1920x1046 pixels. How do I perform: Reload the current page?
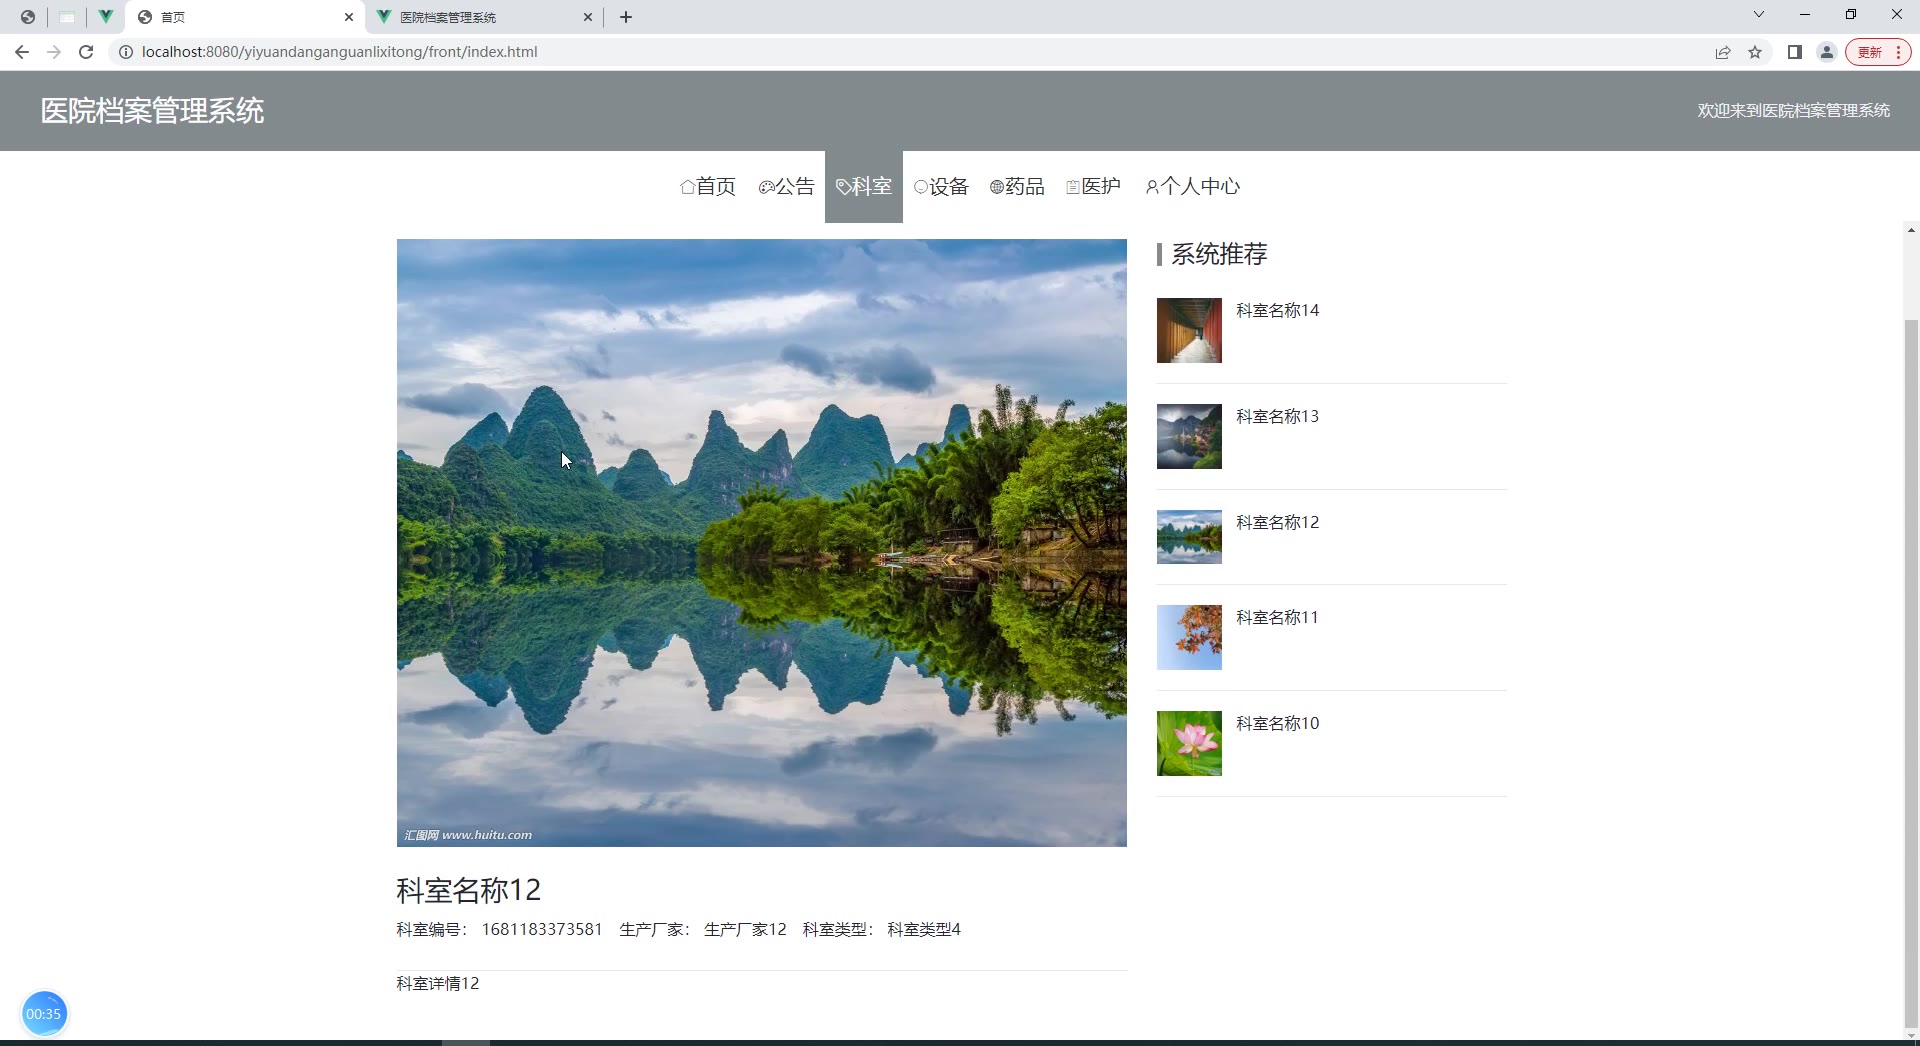coord(86,52)
